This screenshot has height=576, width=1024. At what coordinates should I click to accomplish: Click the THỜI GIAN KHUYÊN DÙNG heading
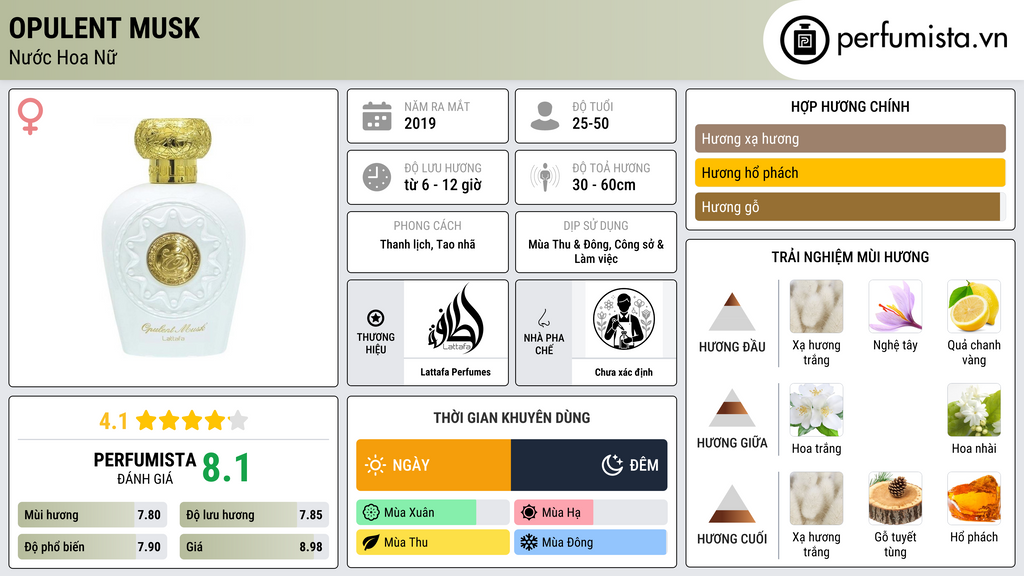coord(511,417)
